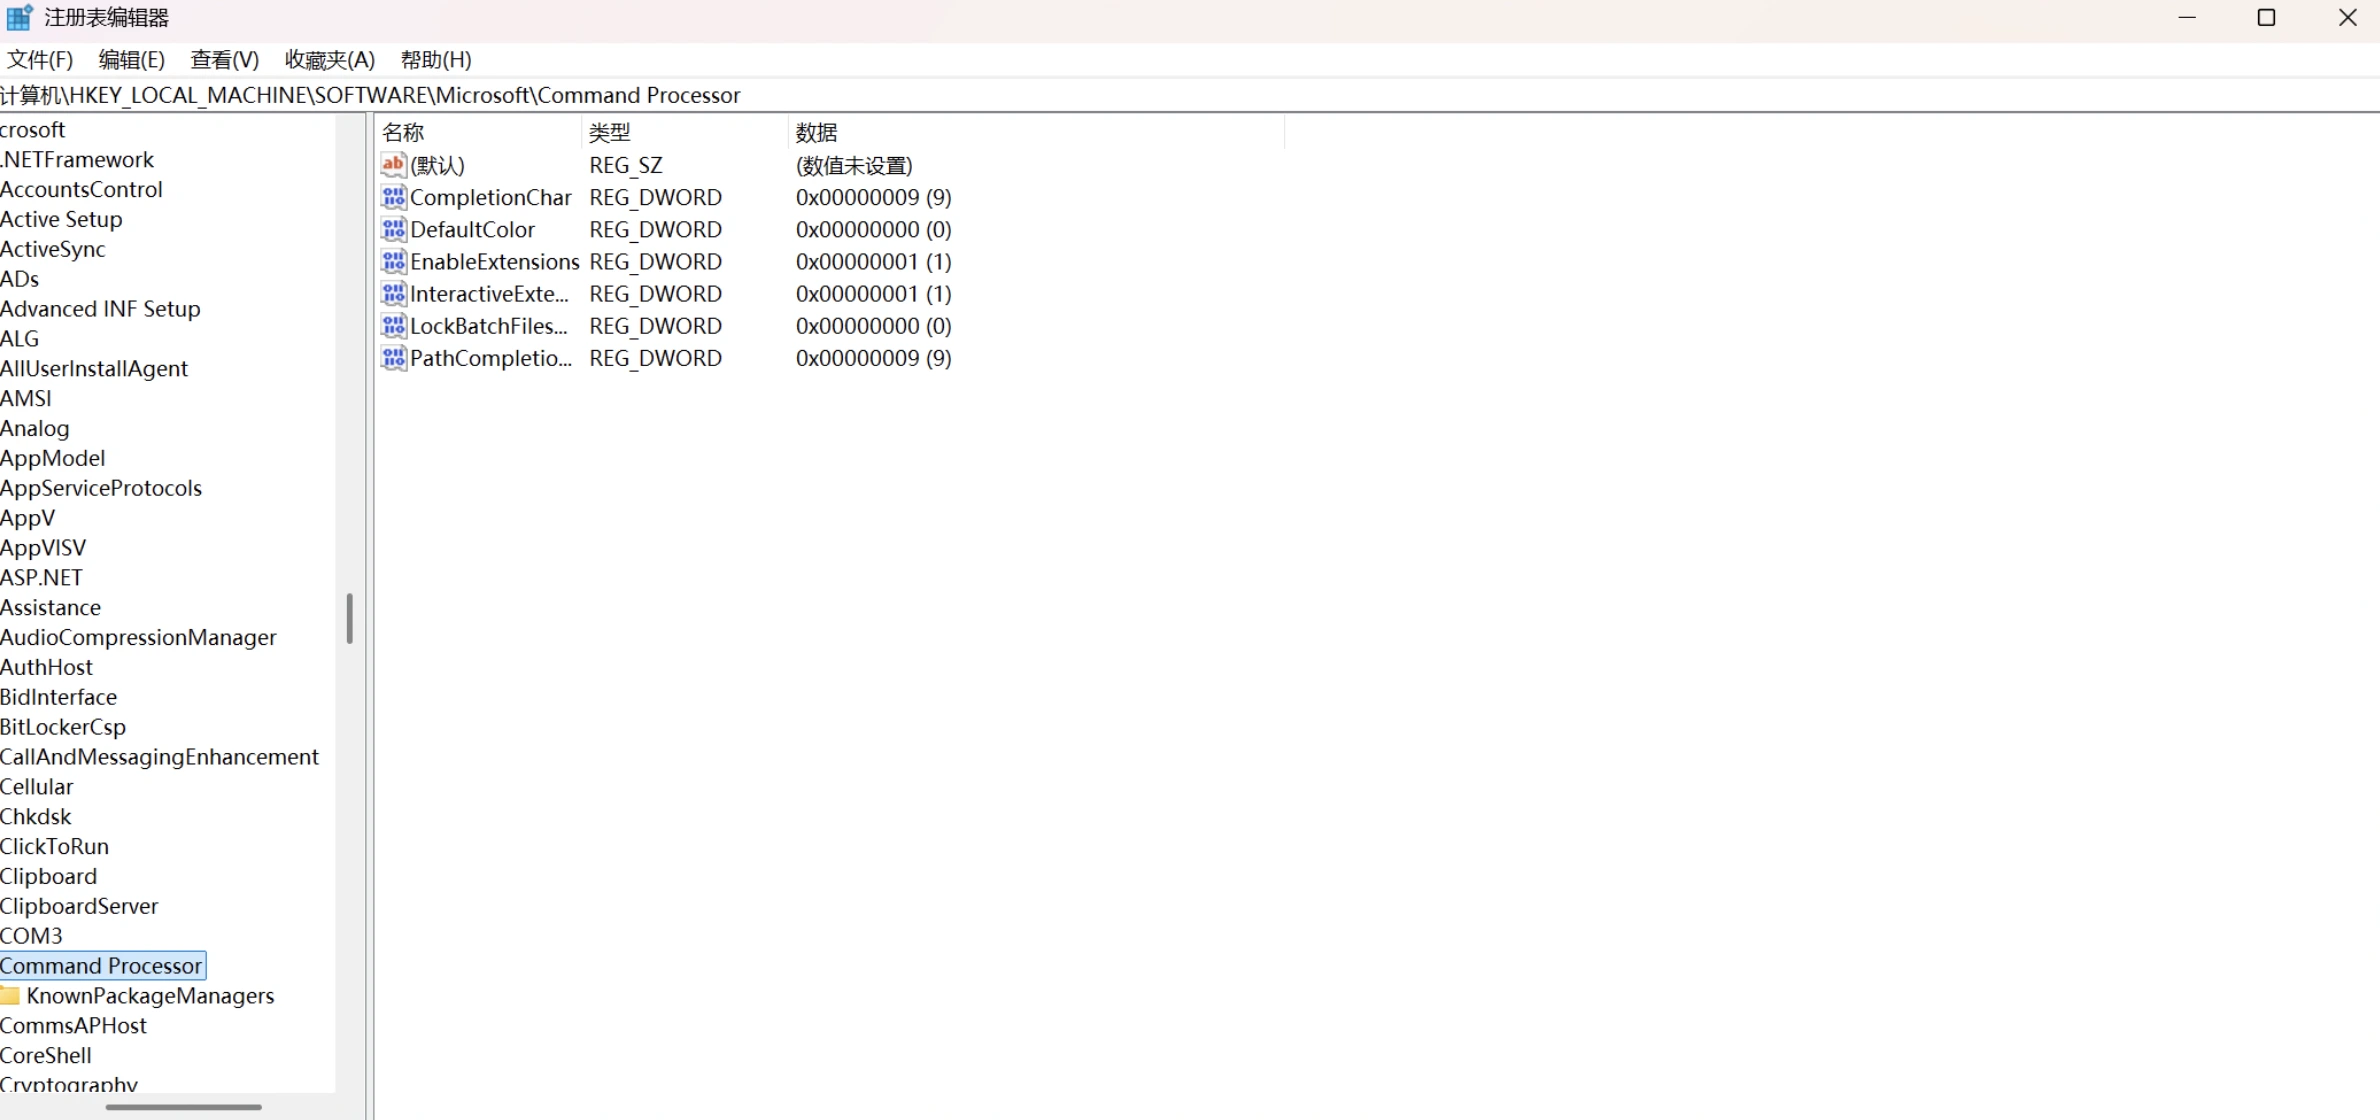Select the ClickToRun key
The image size is (2380, 1120).
pyautogui.click(x=54, y=847)
